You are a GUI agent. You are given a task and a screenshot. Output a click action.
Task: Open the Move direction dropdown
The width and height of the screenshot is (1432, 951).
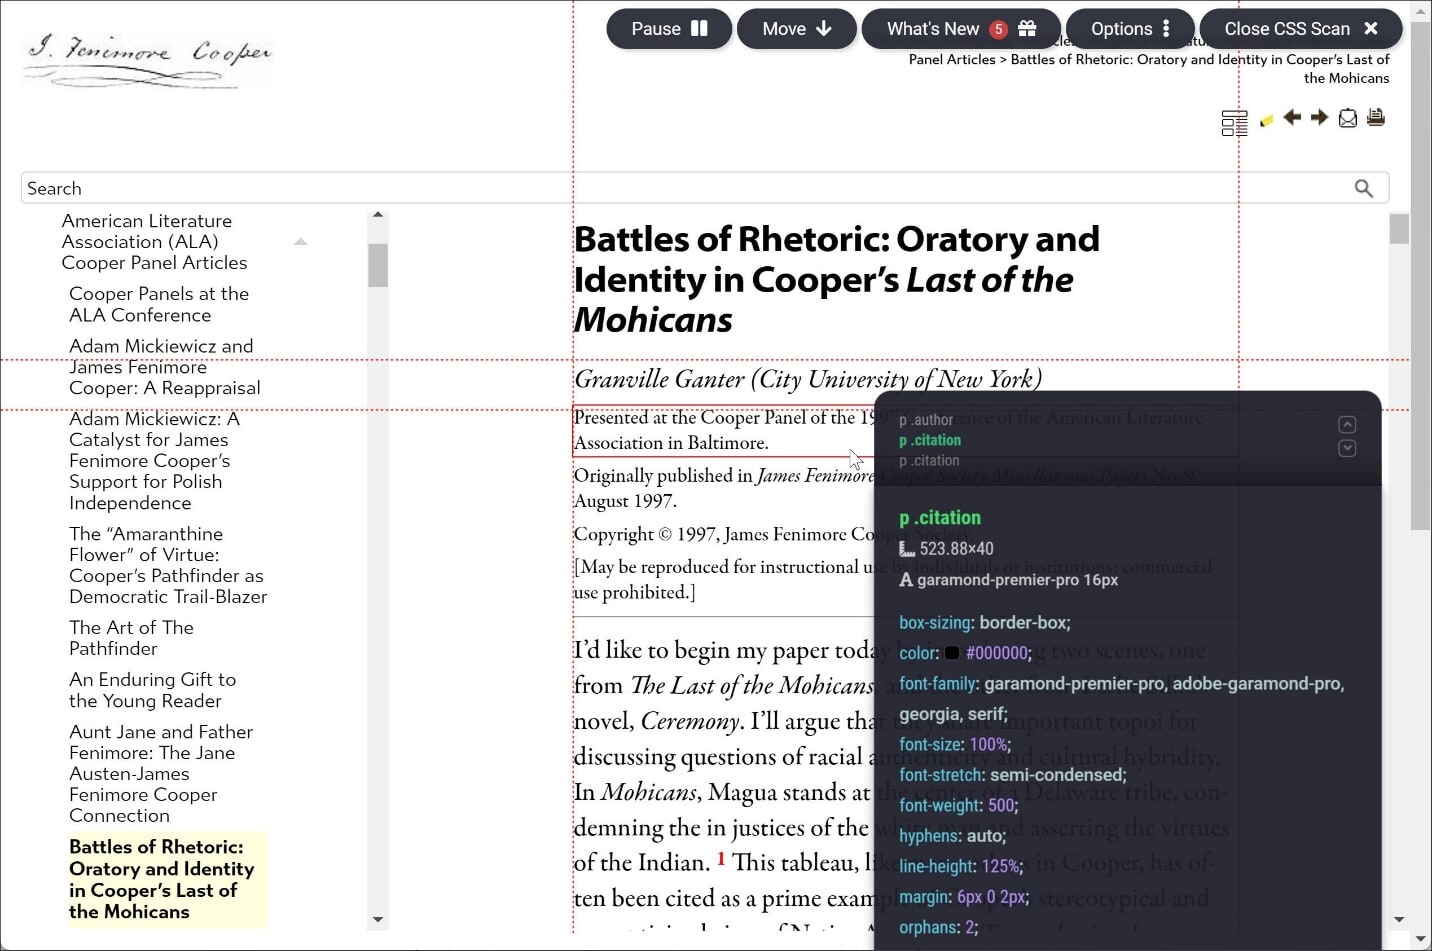coord(796,29)
